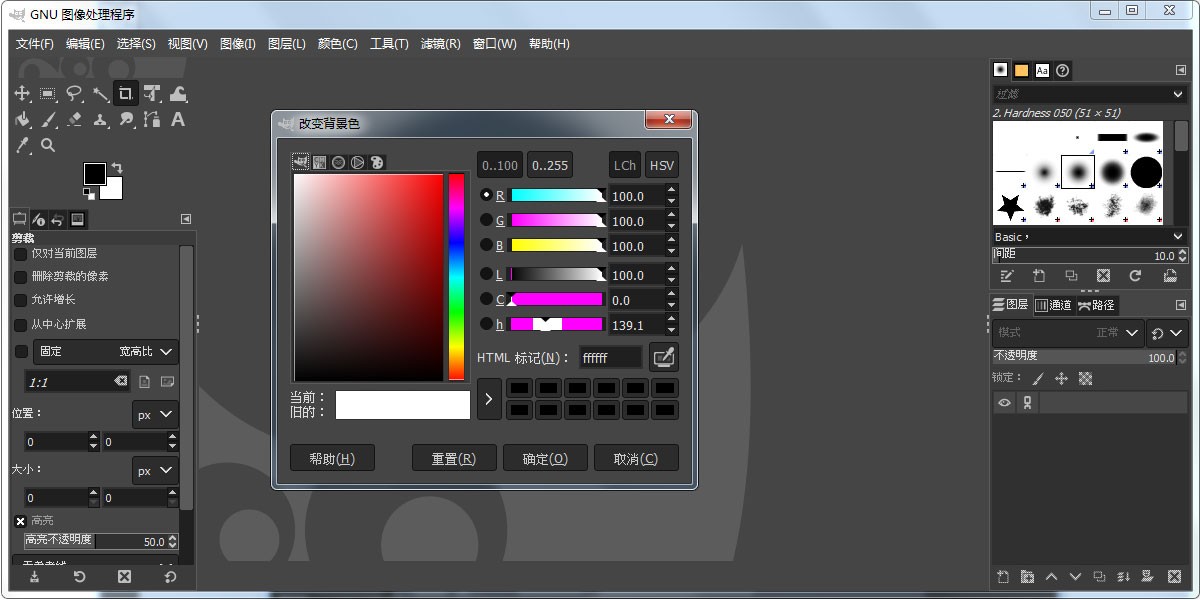Click the HTML 标记 hex input field

(610, 356)
